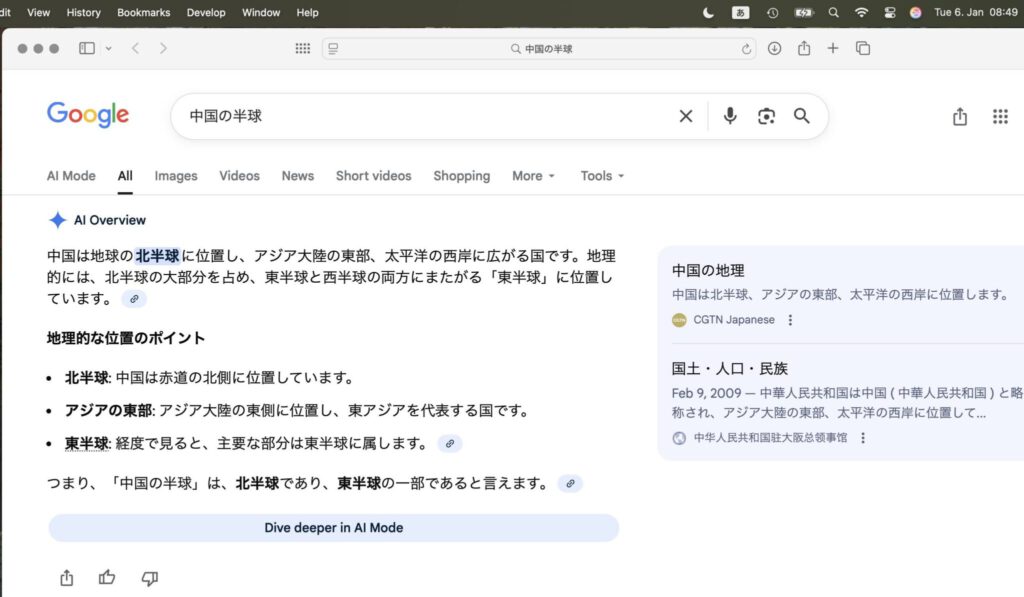Click the magnifying glass search button
Image resolution: width=1024 pixels, height=597 pixels.
click(802, 116)
